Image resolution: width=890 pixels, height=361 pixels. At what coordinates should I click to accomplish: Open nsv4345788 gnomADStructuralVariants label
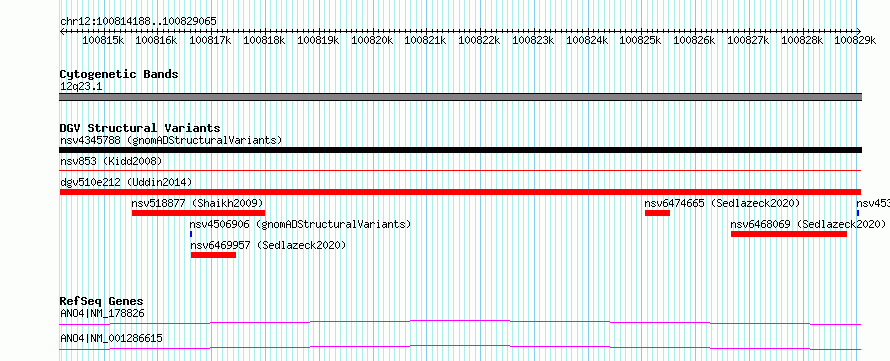tap(171, 140)
